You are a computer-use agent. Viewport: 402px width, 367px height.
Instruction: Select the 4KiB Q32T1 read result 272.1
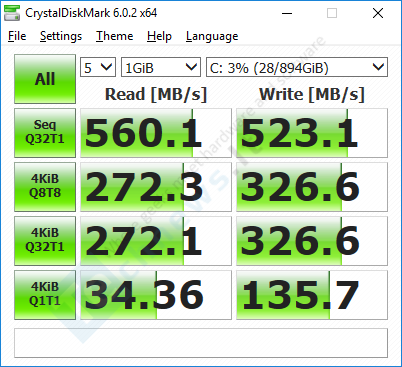(x=156, y=241)
